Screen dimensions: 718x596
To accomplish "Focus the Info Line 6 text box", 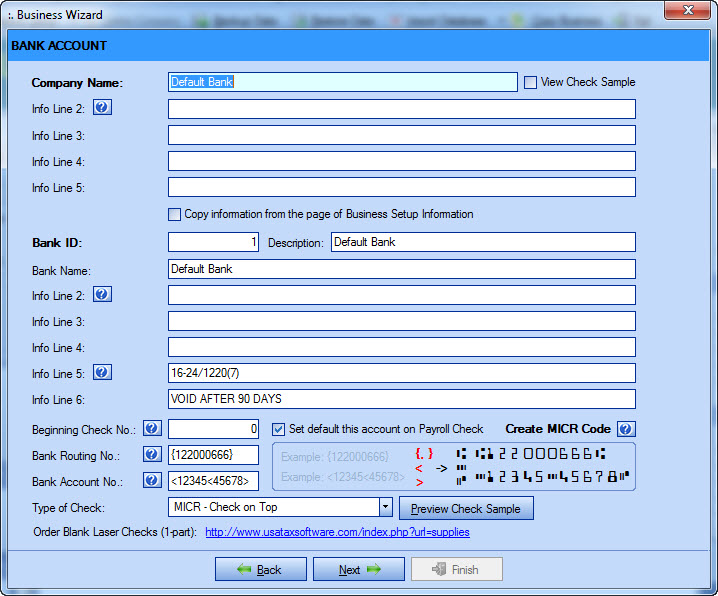I will tap(401, 399).
